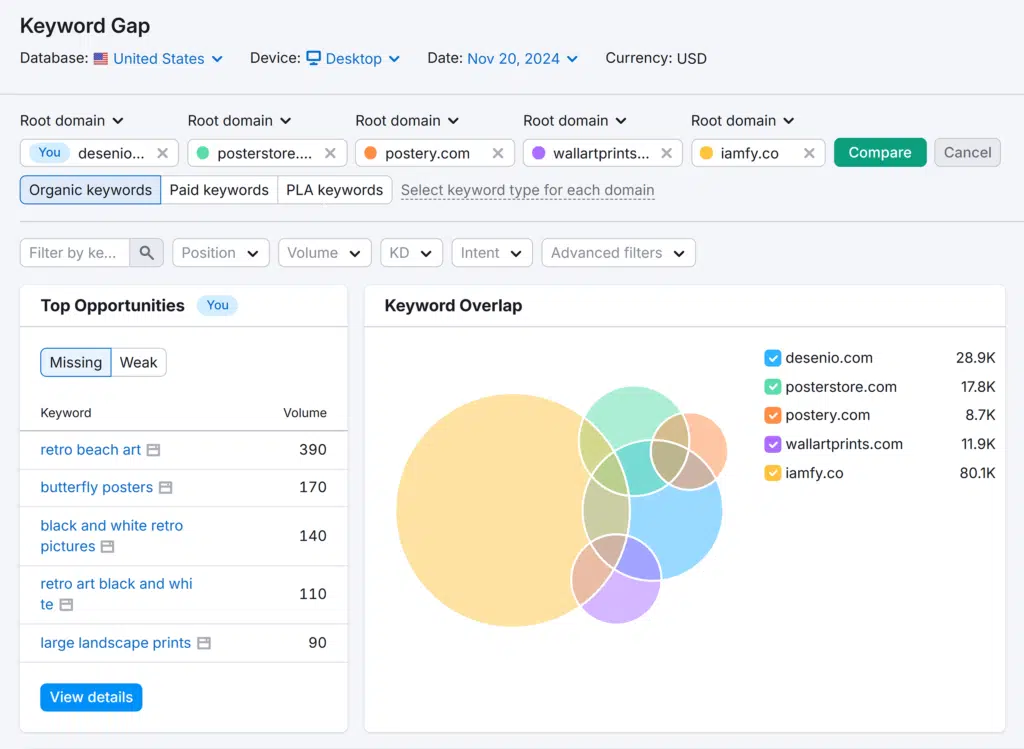Click the Filter by keyword input field
The image size is (1024, 749).
tap(74, 253)
